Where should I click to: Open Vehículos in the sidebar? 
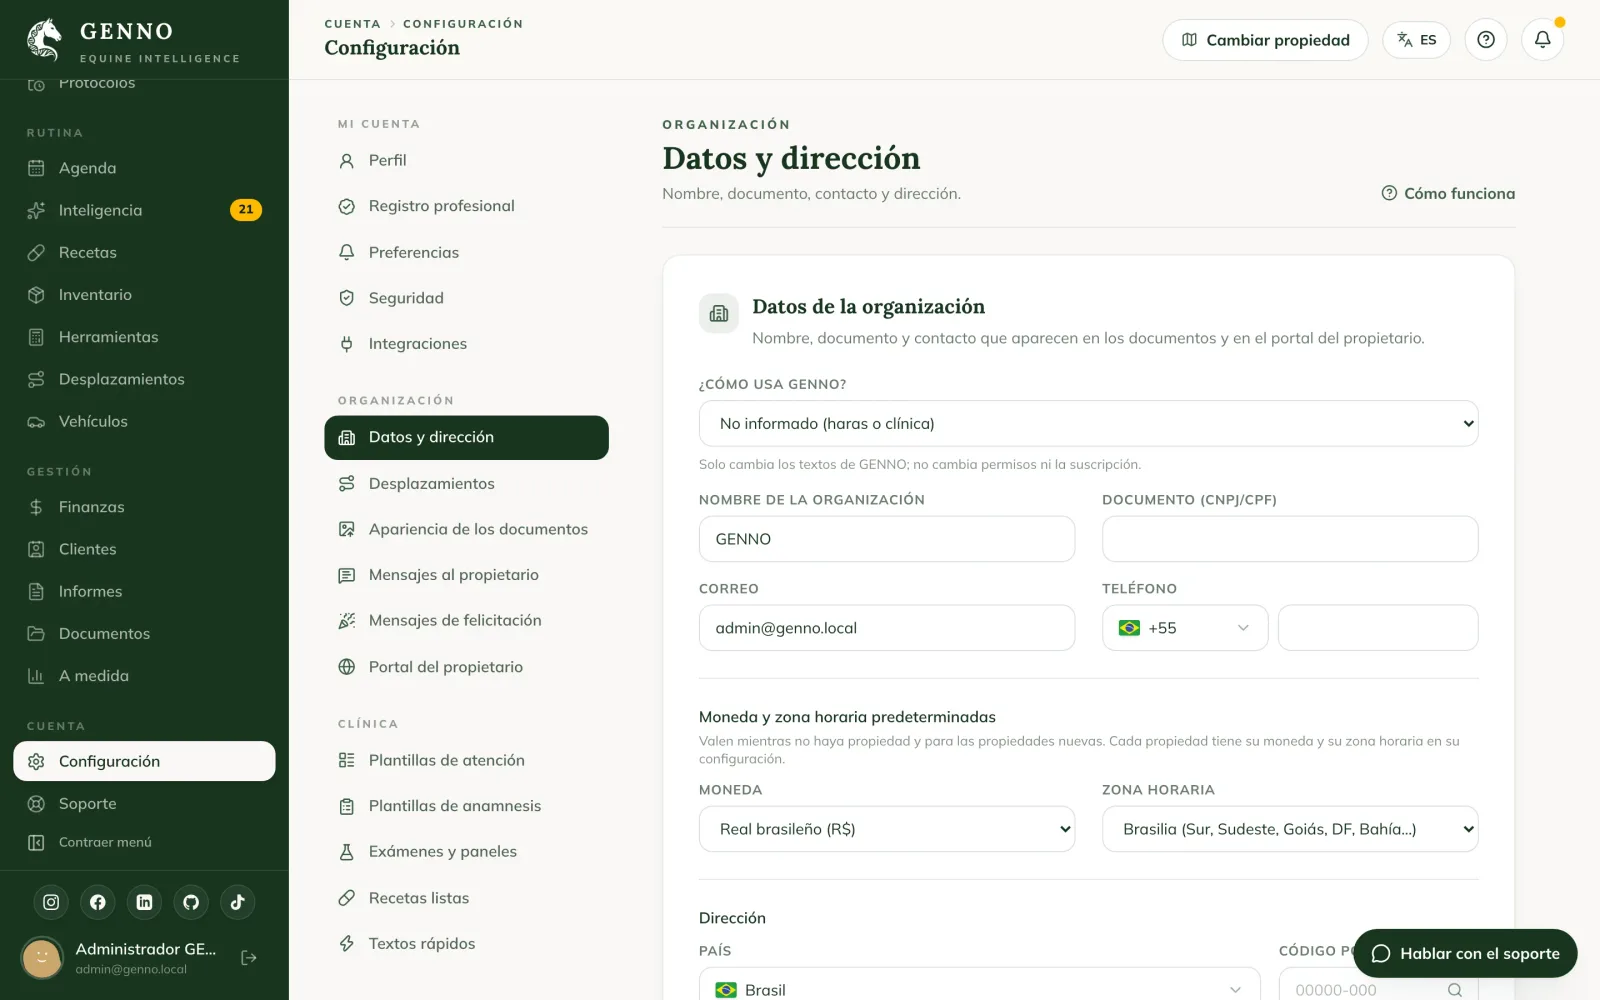click(x=144, y=421)
